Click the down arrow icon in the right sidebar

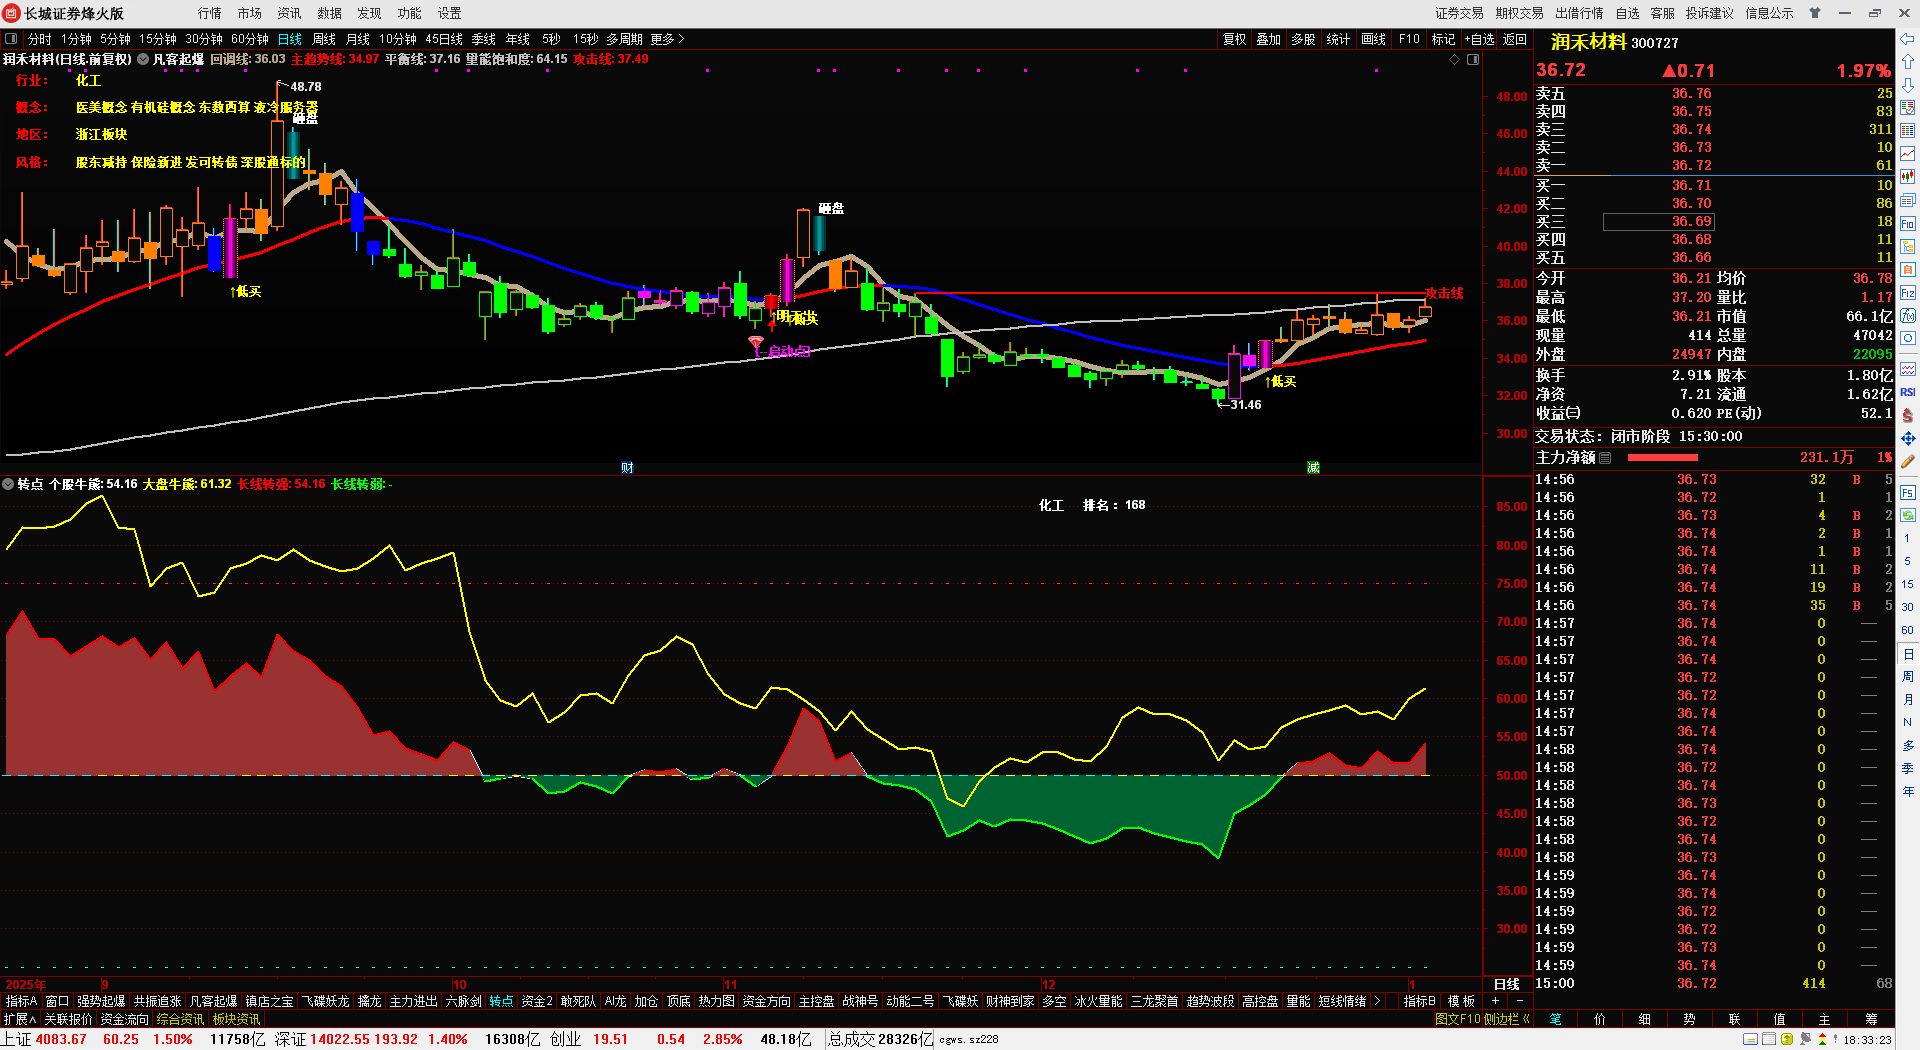(x=1908, y=85)
